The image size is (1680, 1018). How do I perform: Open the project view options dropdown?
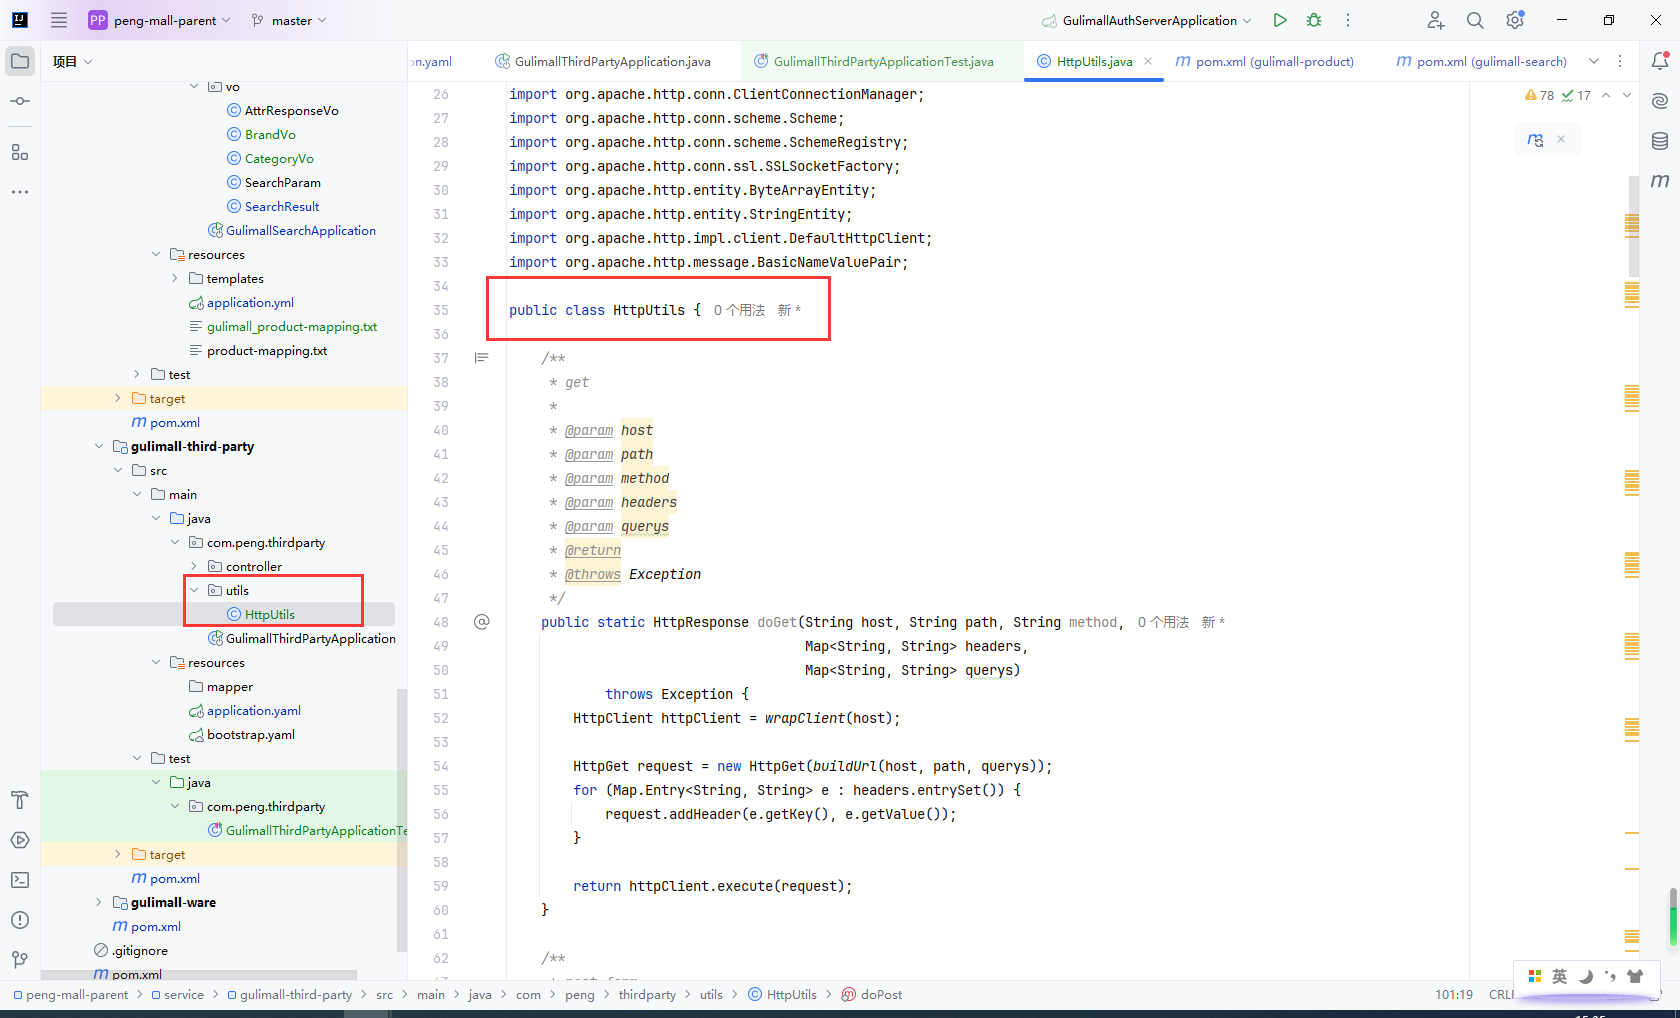click(72, 62)
